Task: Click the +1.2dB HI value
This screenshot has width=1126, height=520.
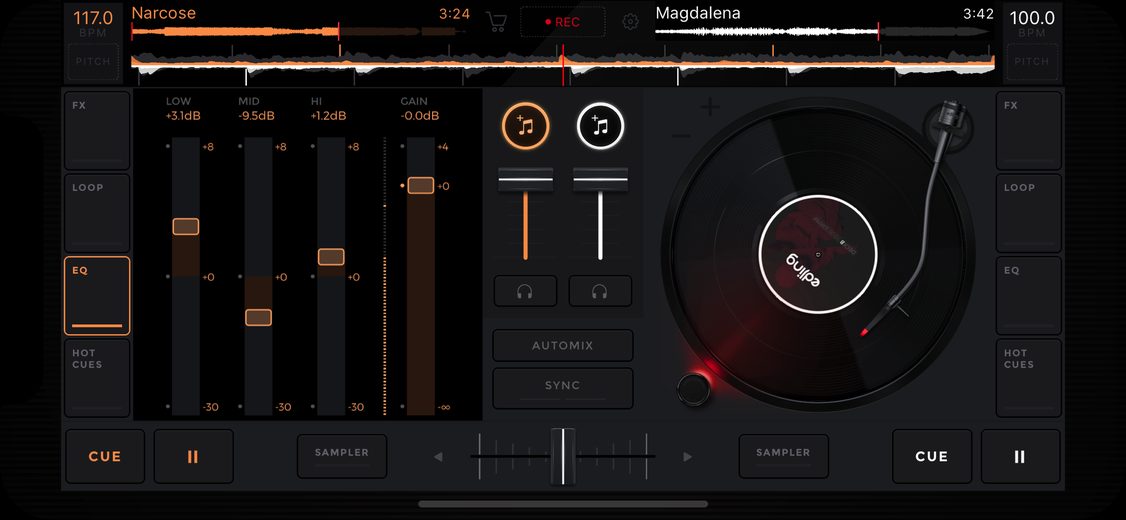Action: coord(328,116)
